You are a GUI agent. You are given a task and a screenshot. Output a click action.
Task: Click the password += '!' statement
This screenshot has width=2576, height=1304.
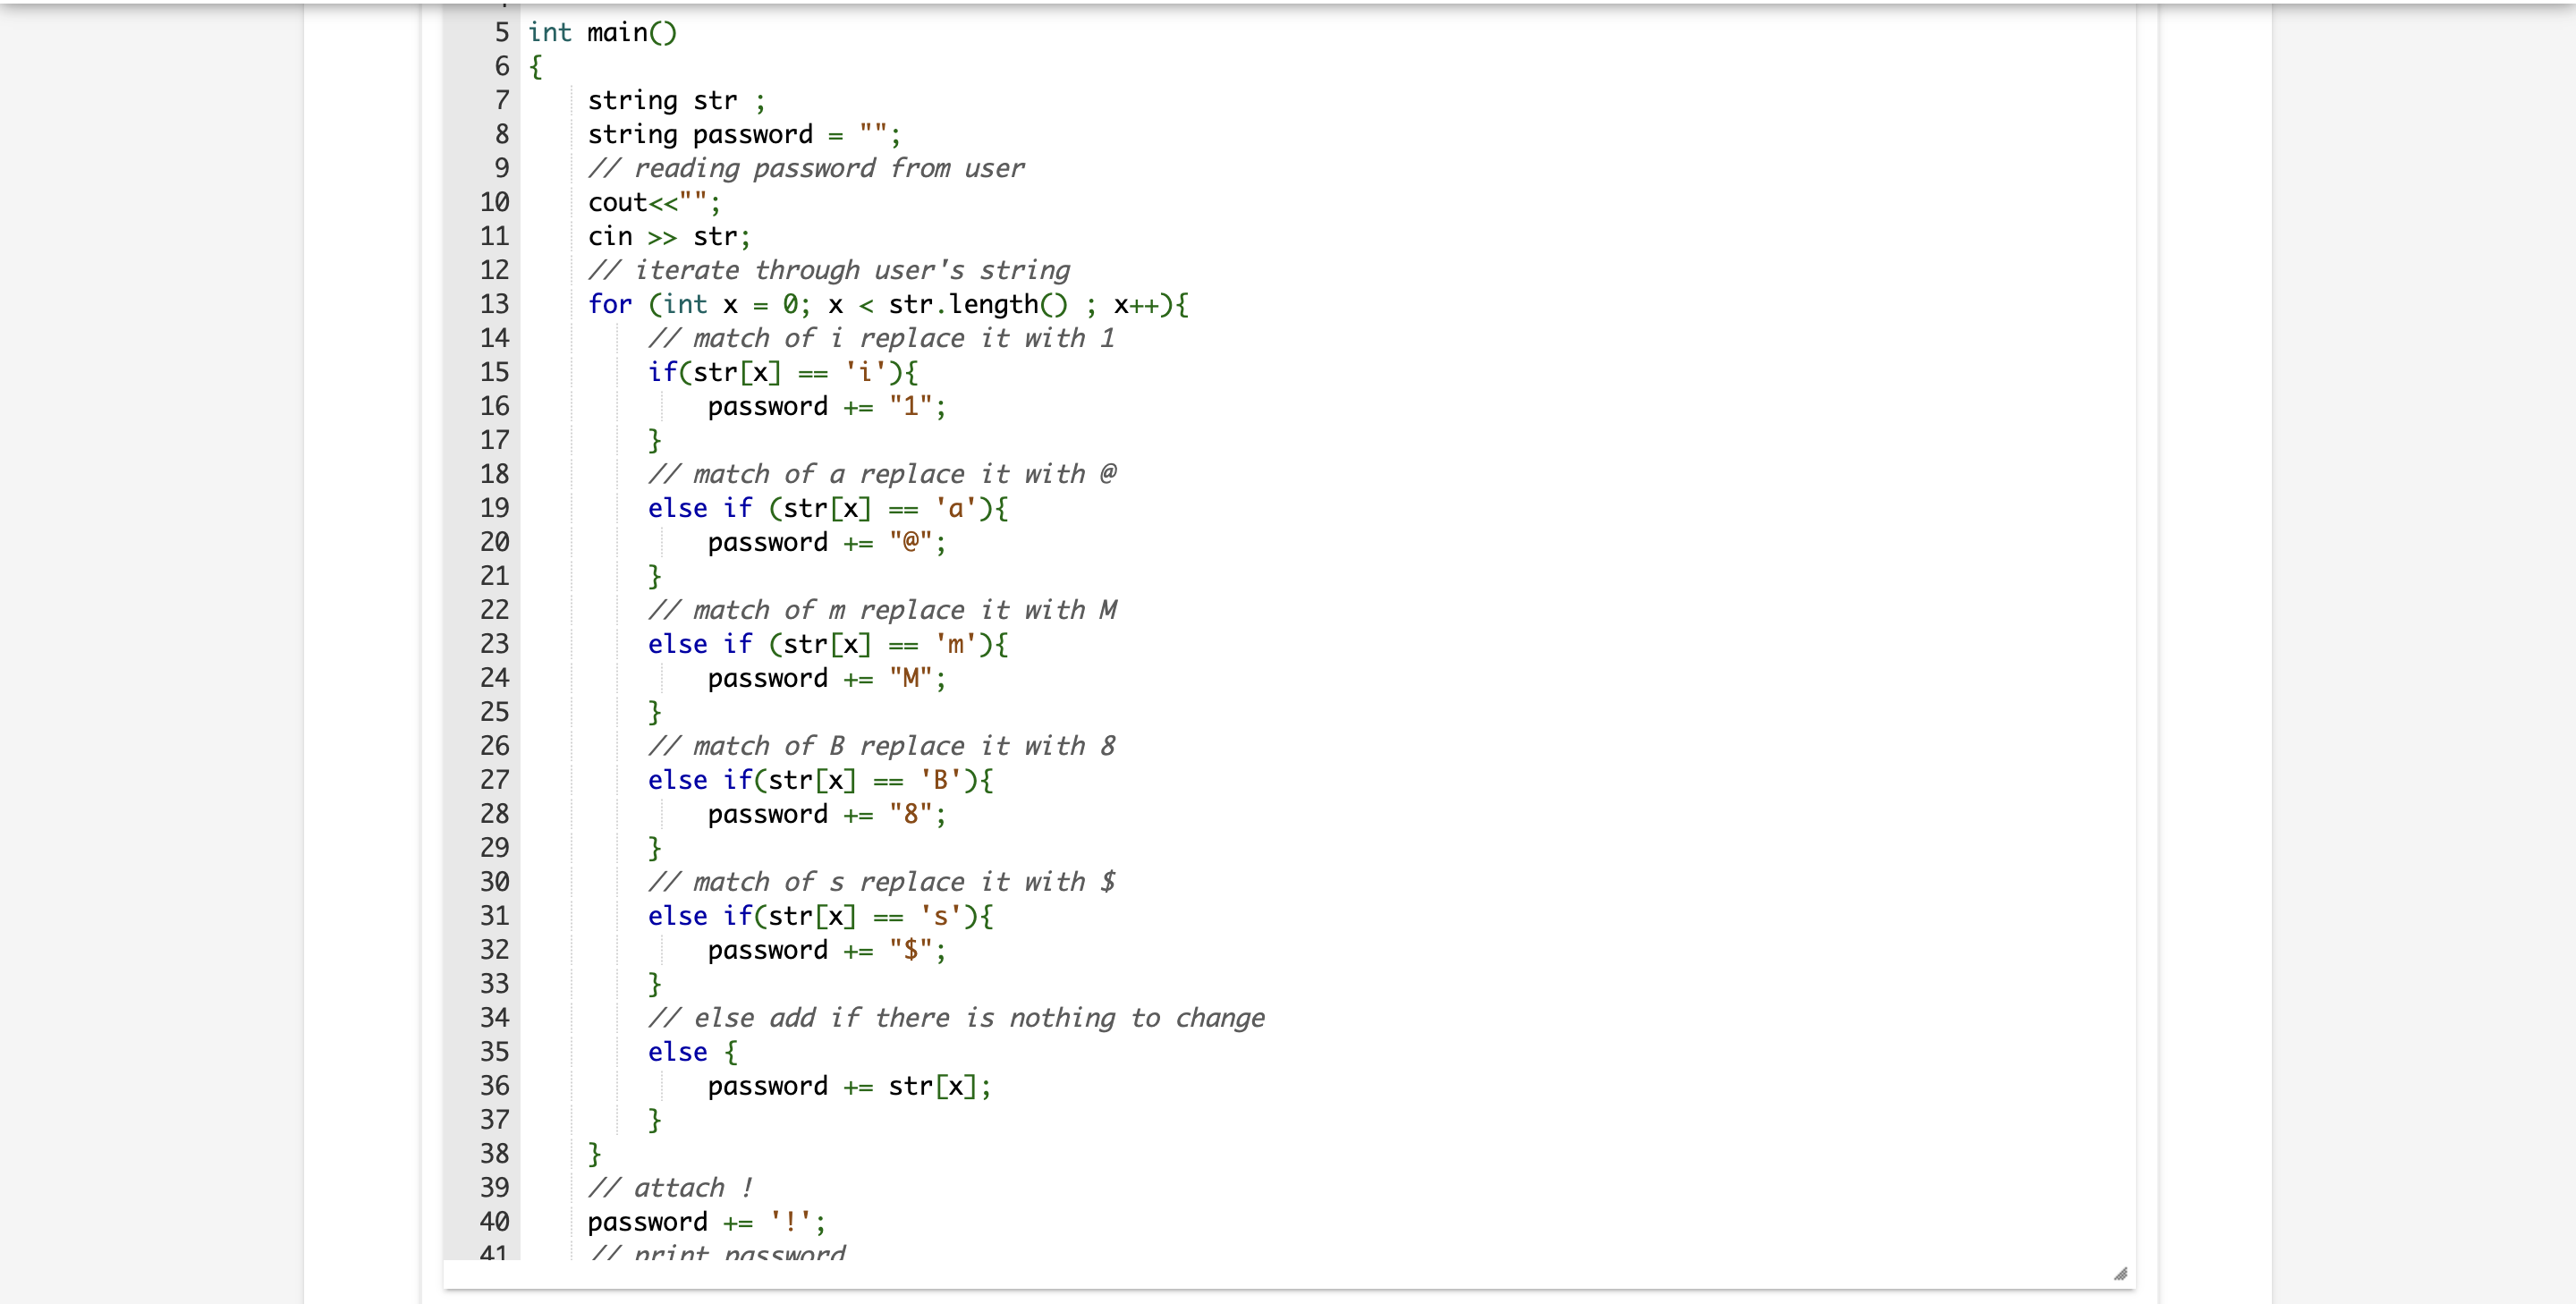point(707,1222)
